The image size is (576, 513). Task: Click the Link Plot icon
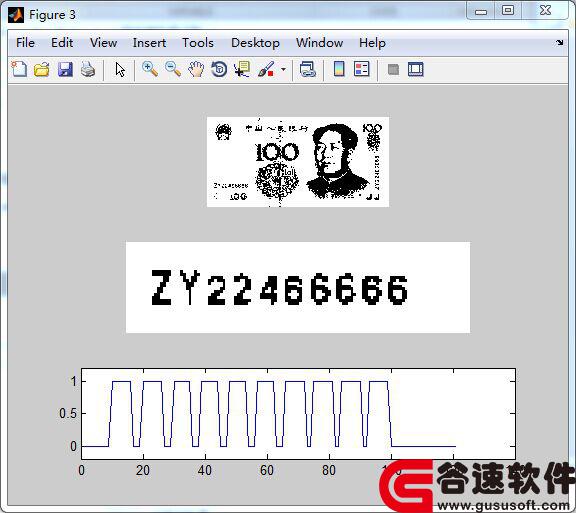click(x=307, y=69)
